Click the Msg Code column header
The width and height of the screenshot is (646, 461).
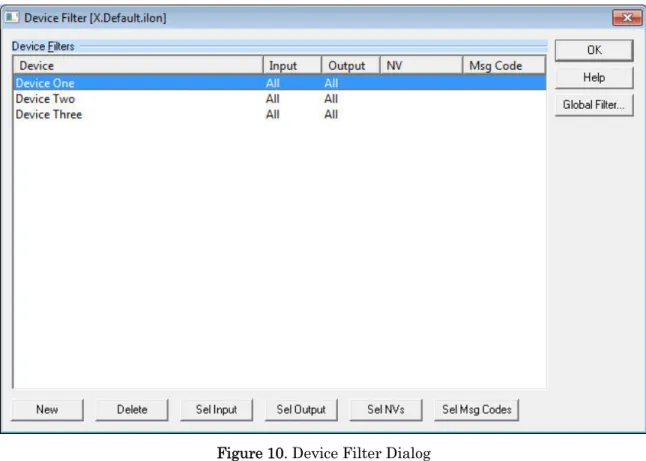[504, 66]
